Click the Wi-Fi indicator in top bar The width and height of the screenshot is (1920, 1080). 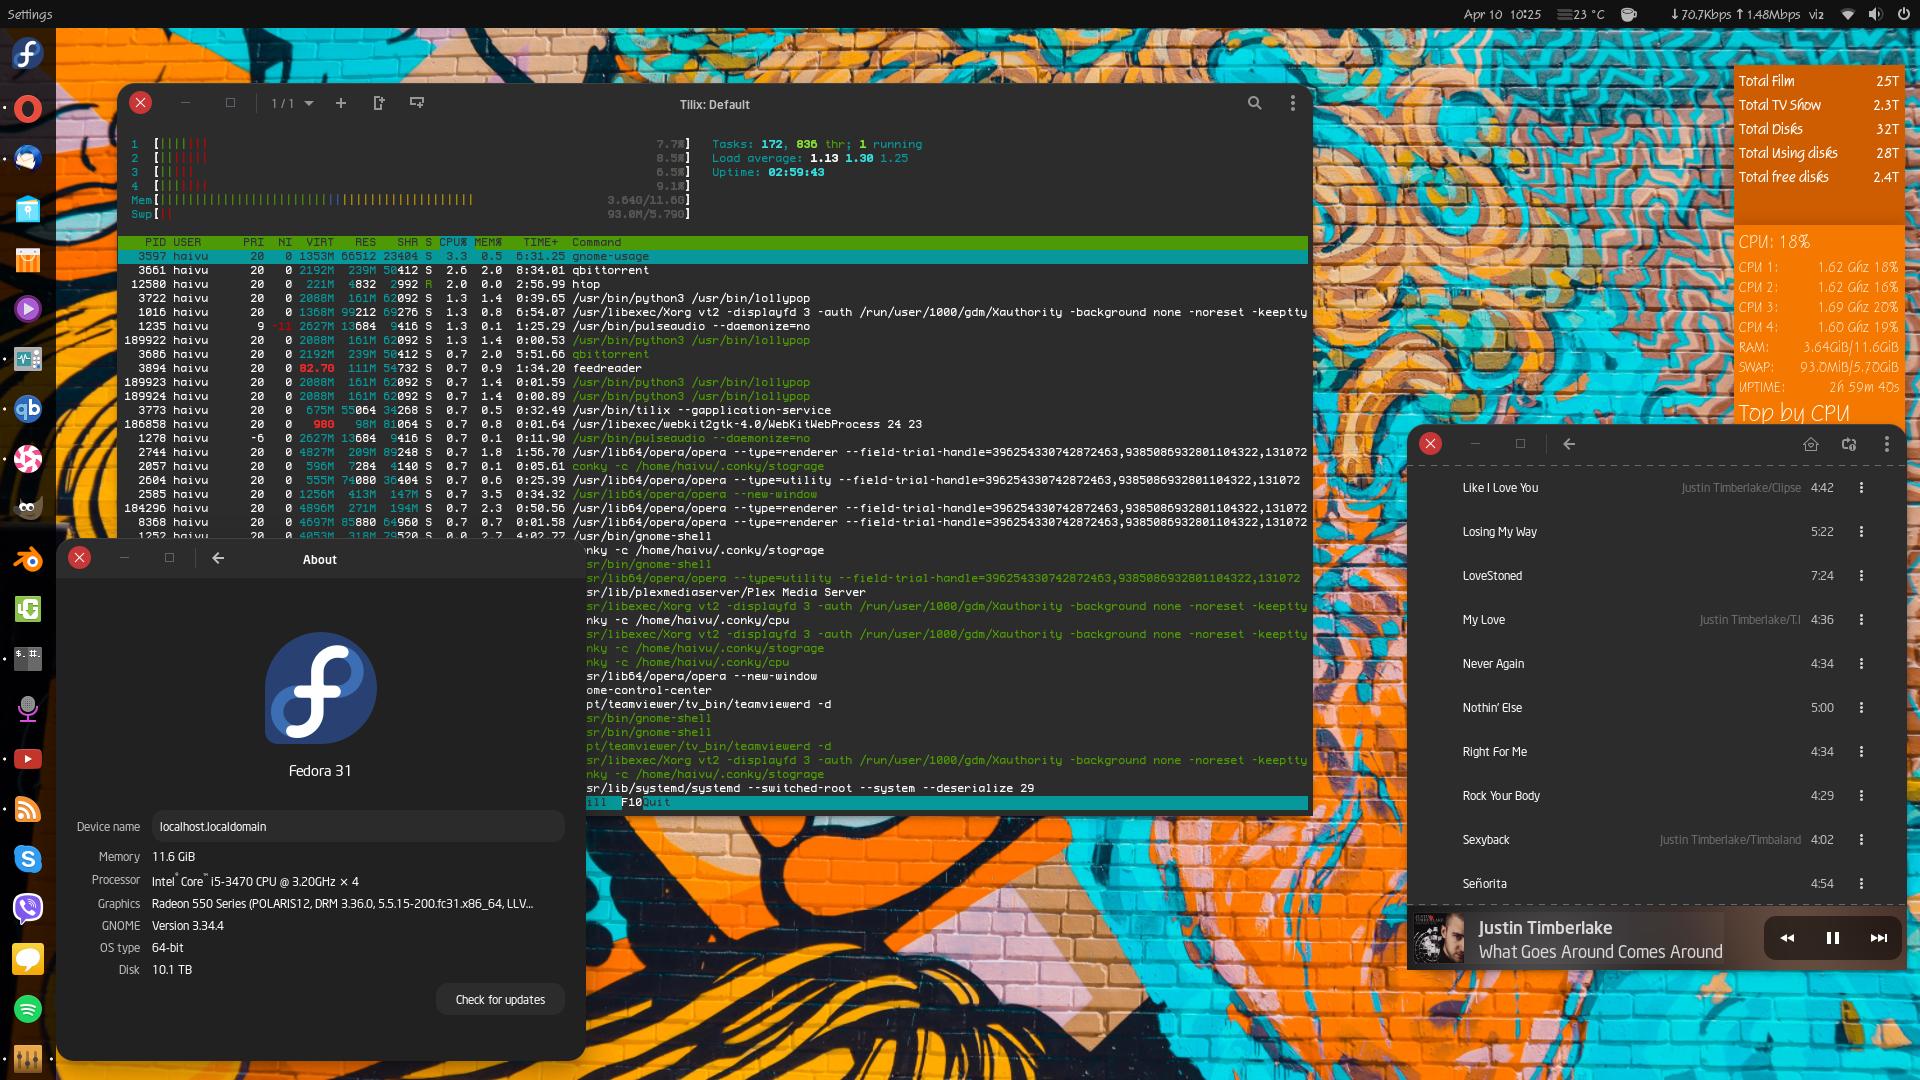(x=1848, y=14)
